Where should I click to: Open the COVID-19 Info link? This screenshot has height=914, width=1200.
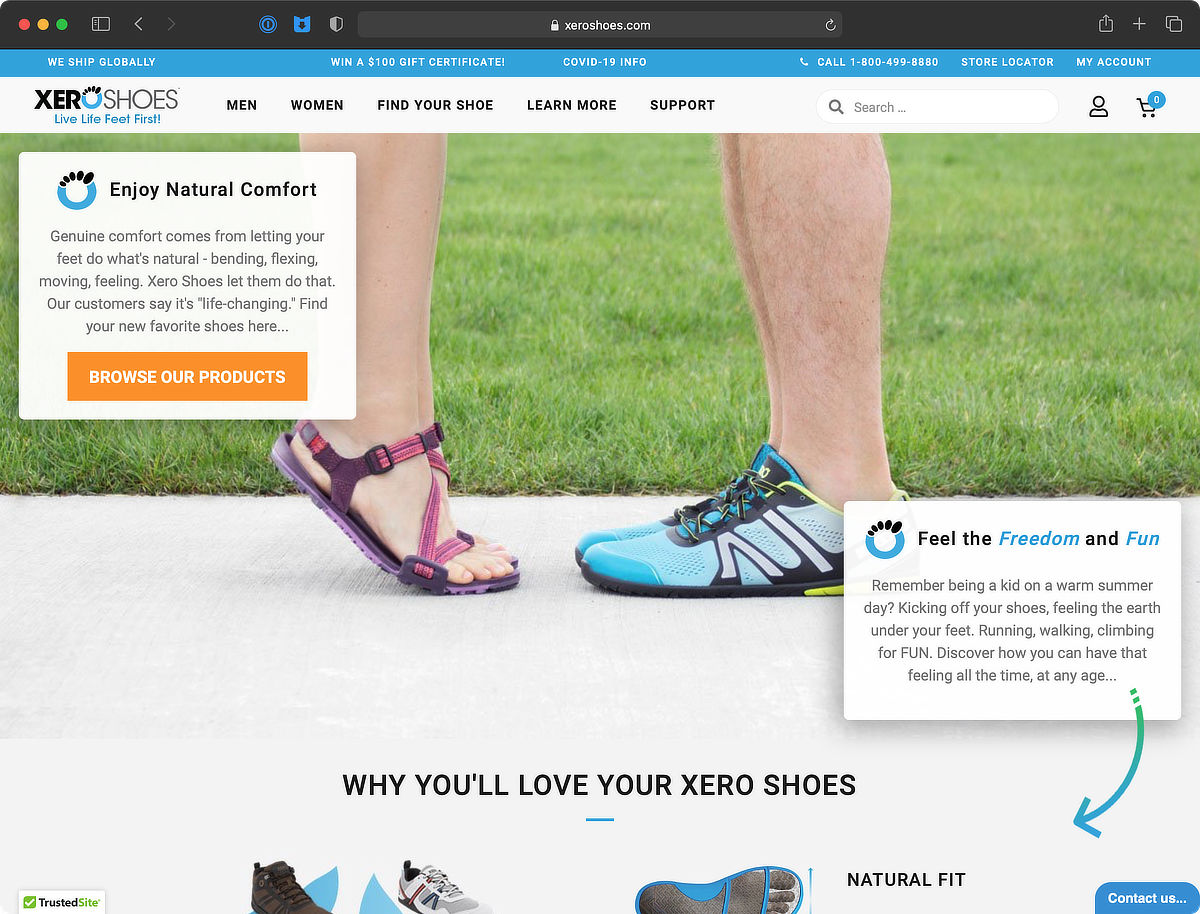605,62
